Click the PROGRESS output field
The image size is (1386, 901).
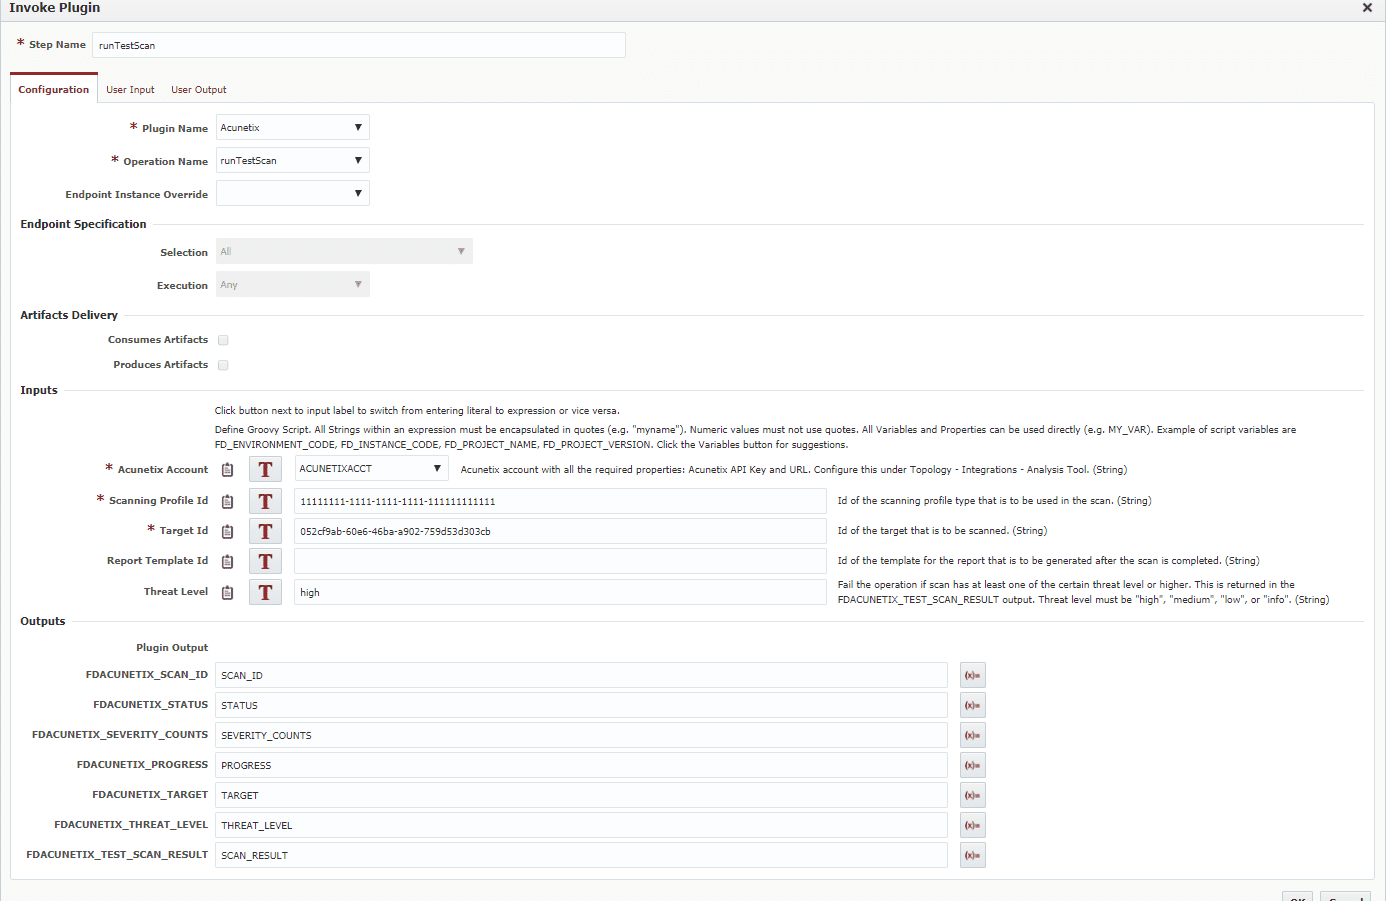[581, 765]
